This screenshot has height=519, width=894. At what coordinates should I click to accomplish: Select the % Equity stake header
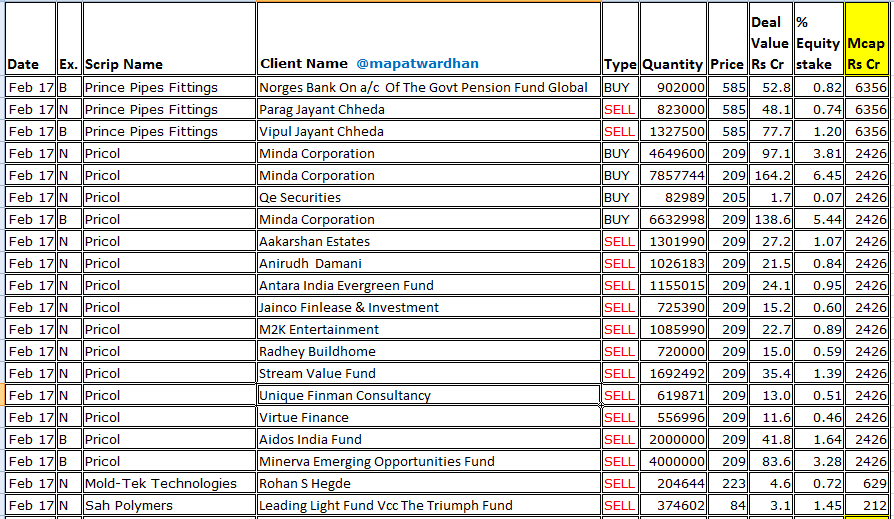(x=818, y=38)
